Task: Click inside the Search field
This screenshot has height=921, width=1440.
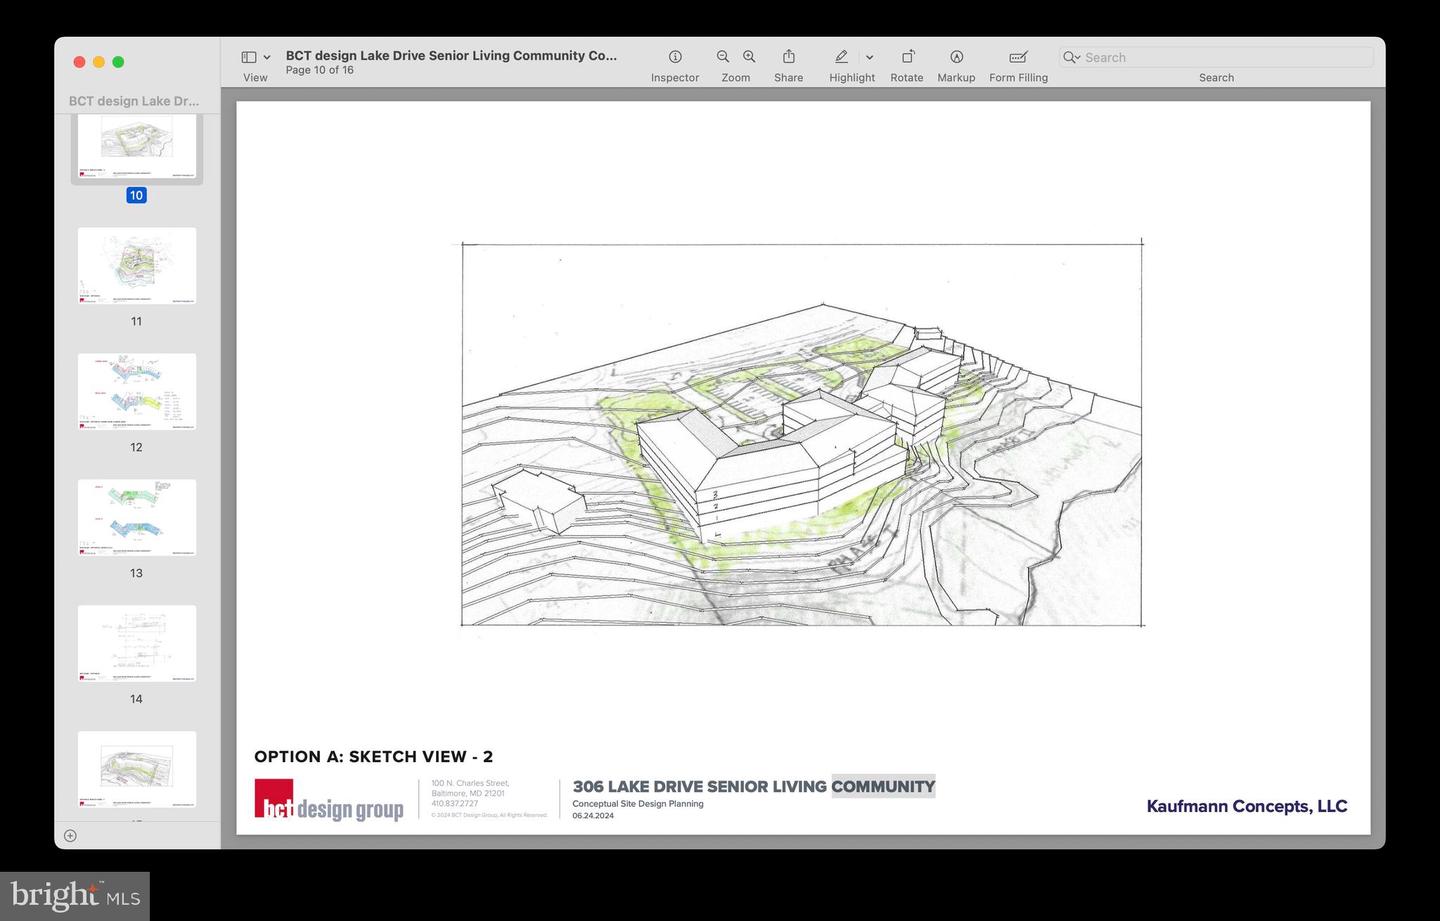Action: click(1225, 58)
